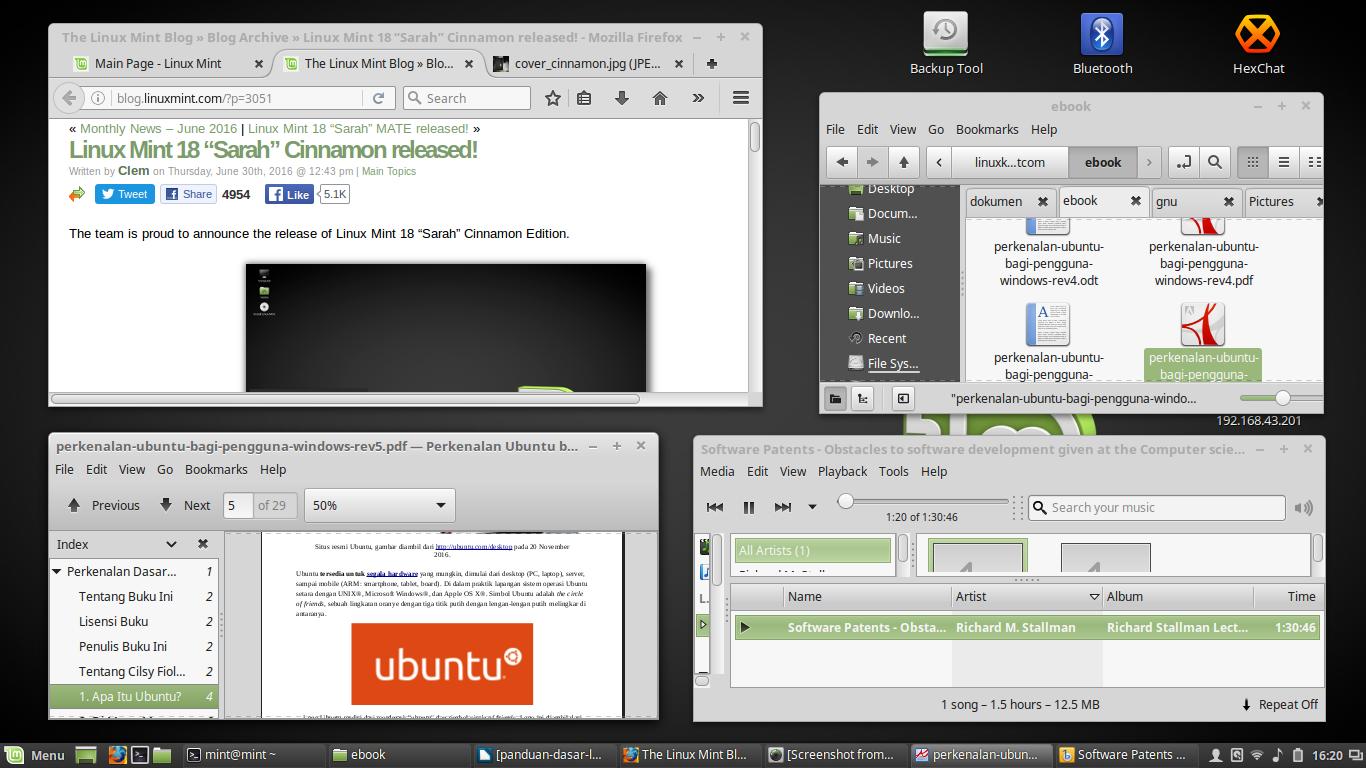The height and width of the screenshot is (768, 1366).
Task: Launch Firefox from the panel launcher
Action: [x=117, y=755]
